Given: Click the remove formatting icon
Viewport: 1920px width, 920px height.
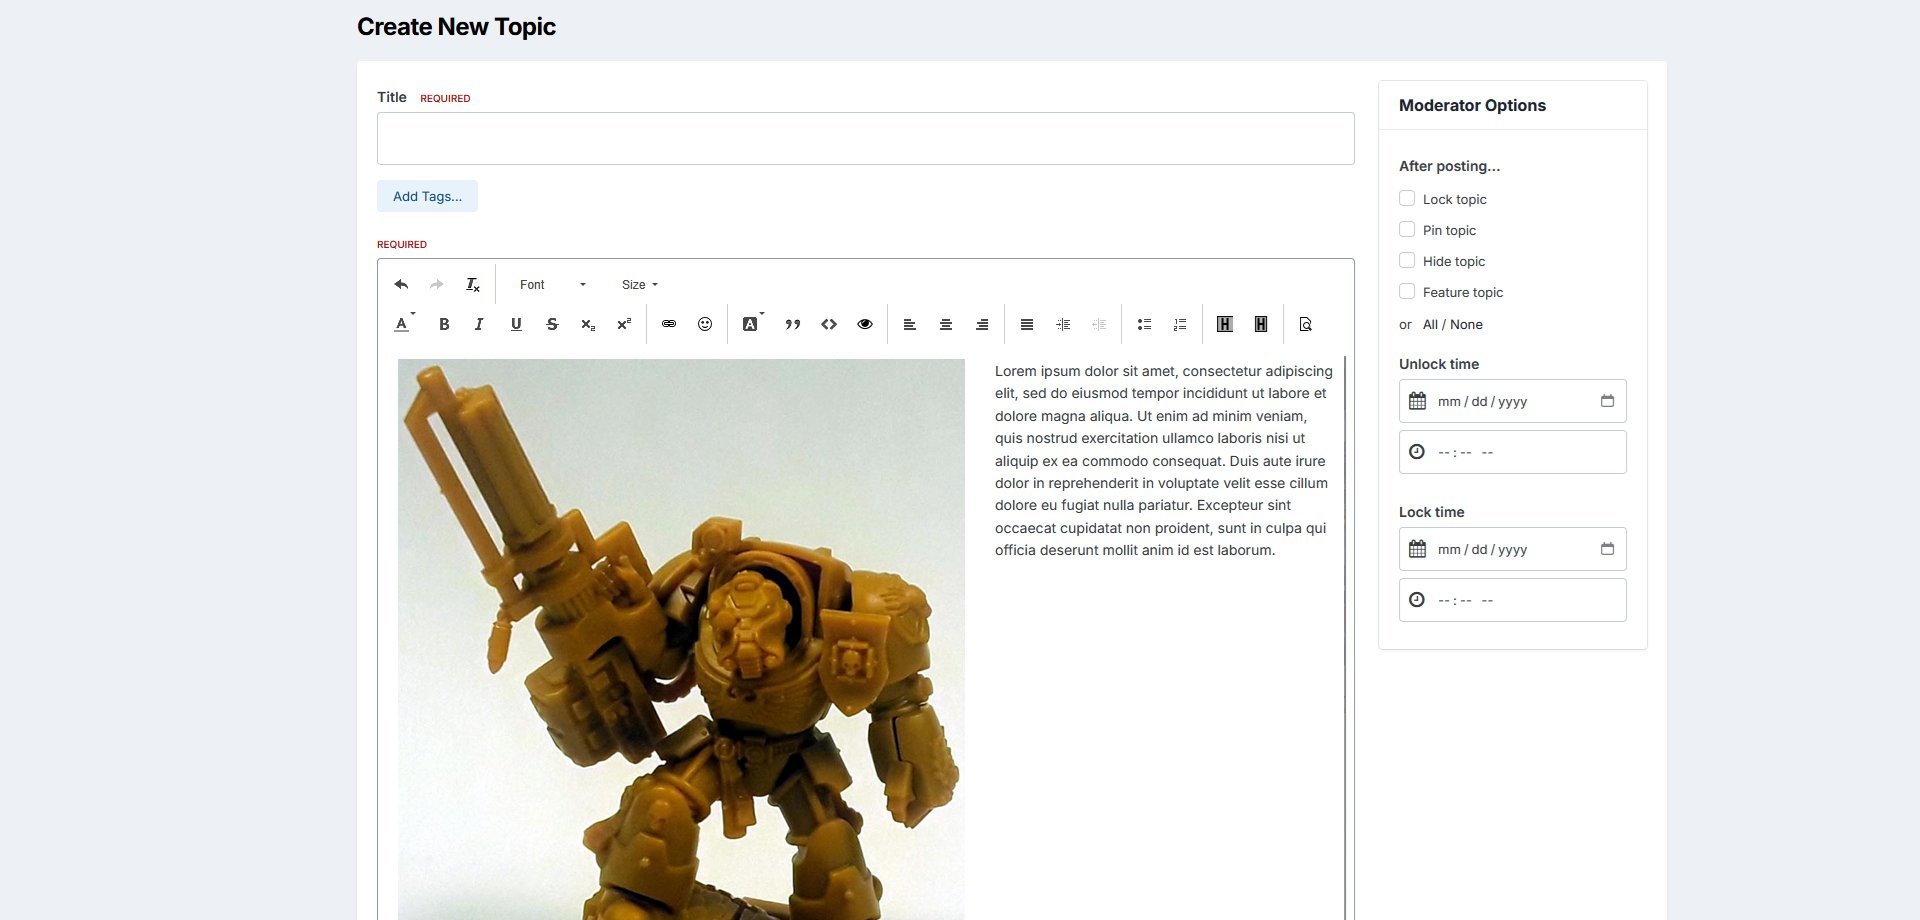Looking at the screenshot, I should click(473, 285).
